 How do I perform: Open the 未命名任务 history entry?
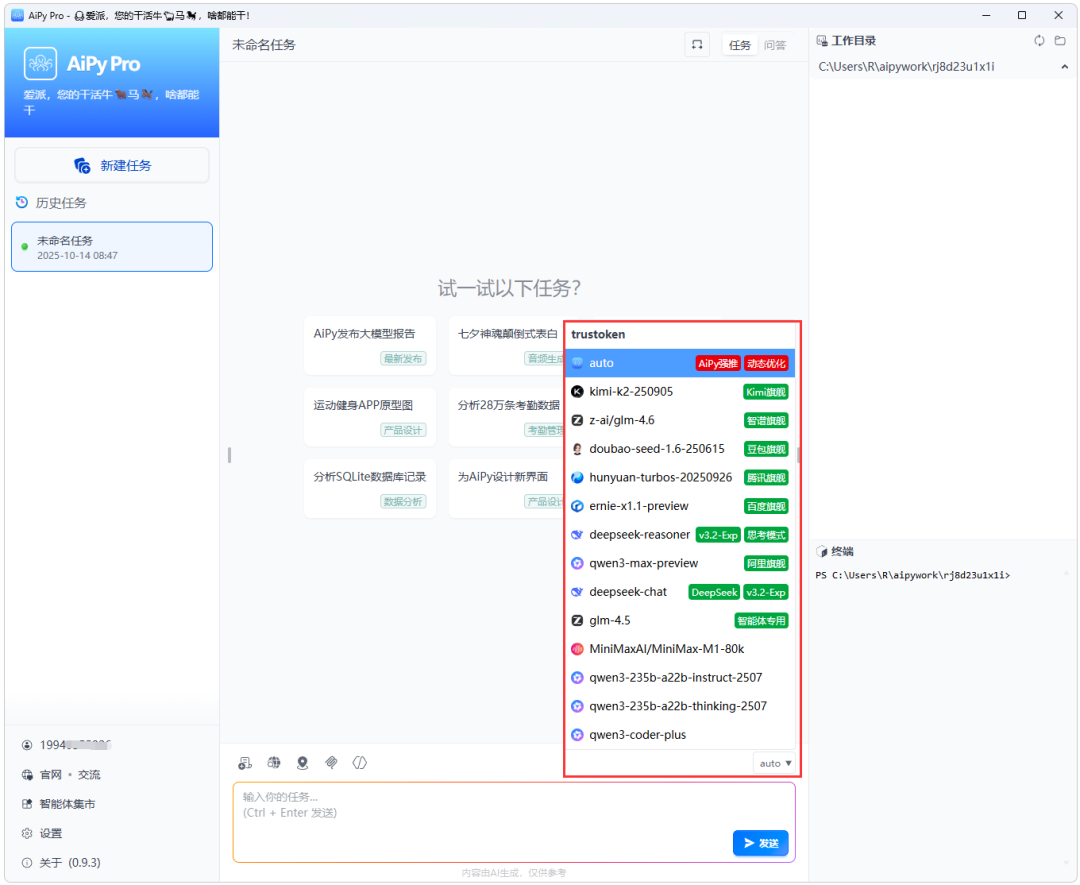112,247
